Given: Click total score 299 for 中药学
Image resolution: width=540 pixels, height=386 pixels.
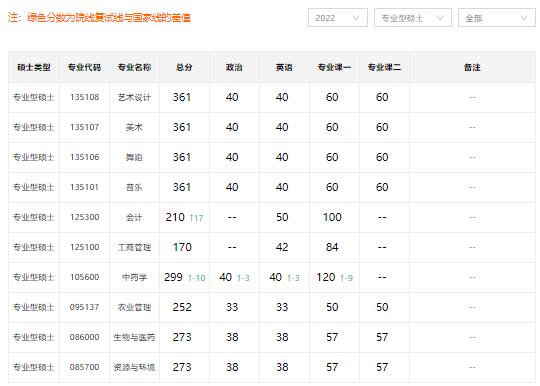Looking at the screenshot, I should pyautogui.click(x=173, y=277).
